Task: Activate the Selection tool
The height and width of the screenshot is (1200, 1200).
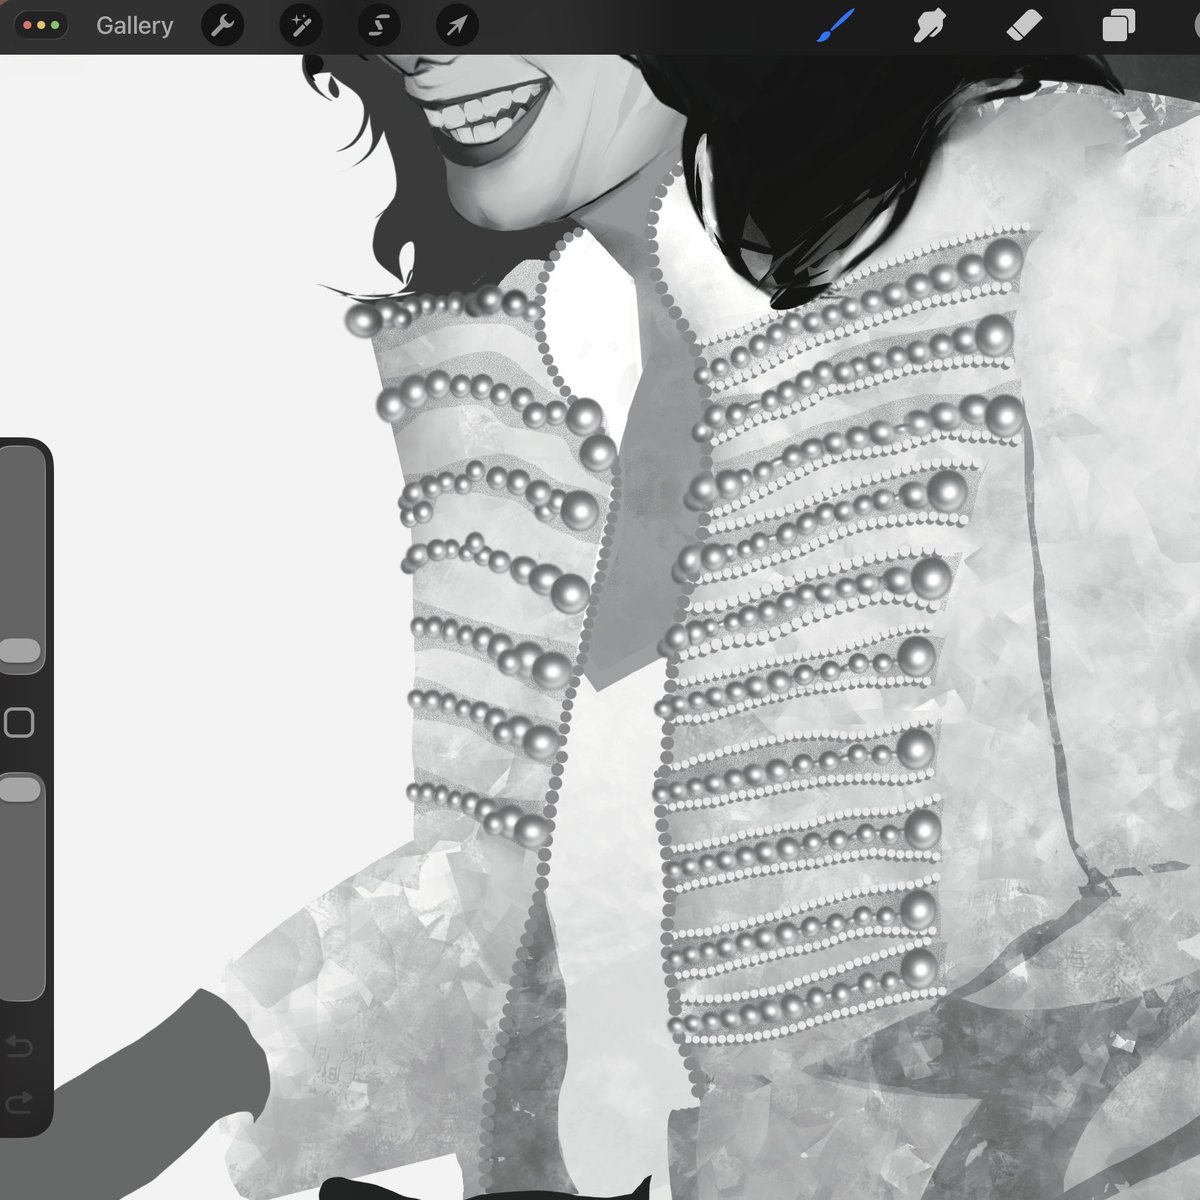Action: point(378,26)
